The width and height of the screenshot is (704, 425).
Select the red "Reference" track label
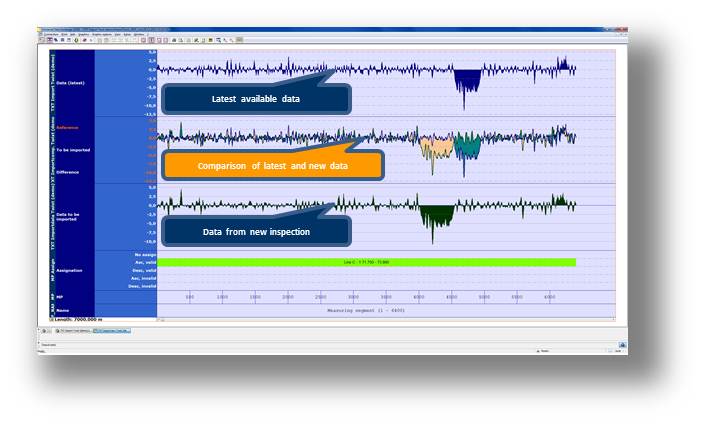point(68,127)
